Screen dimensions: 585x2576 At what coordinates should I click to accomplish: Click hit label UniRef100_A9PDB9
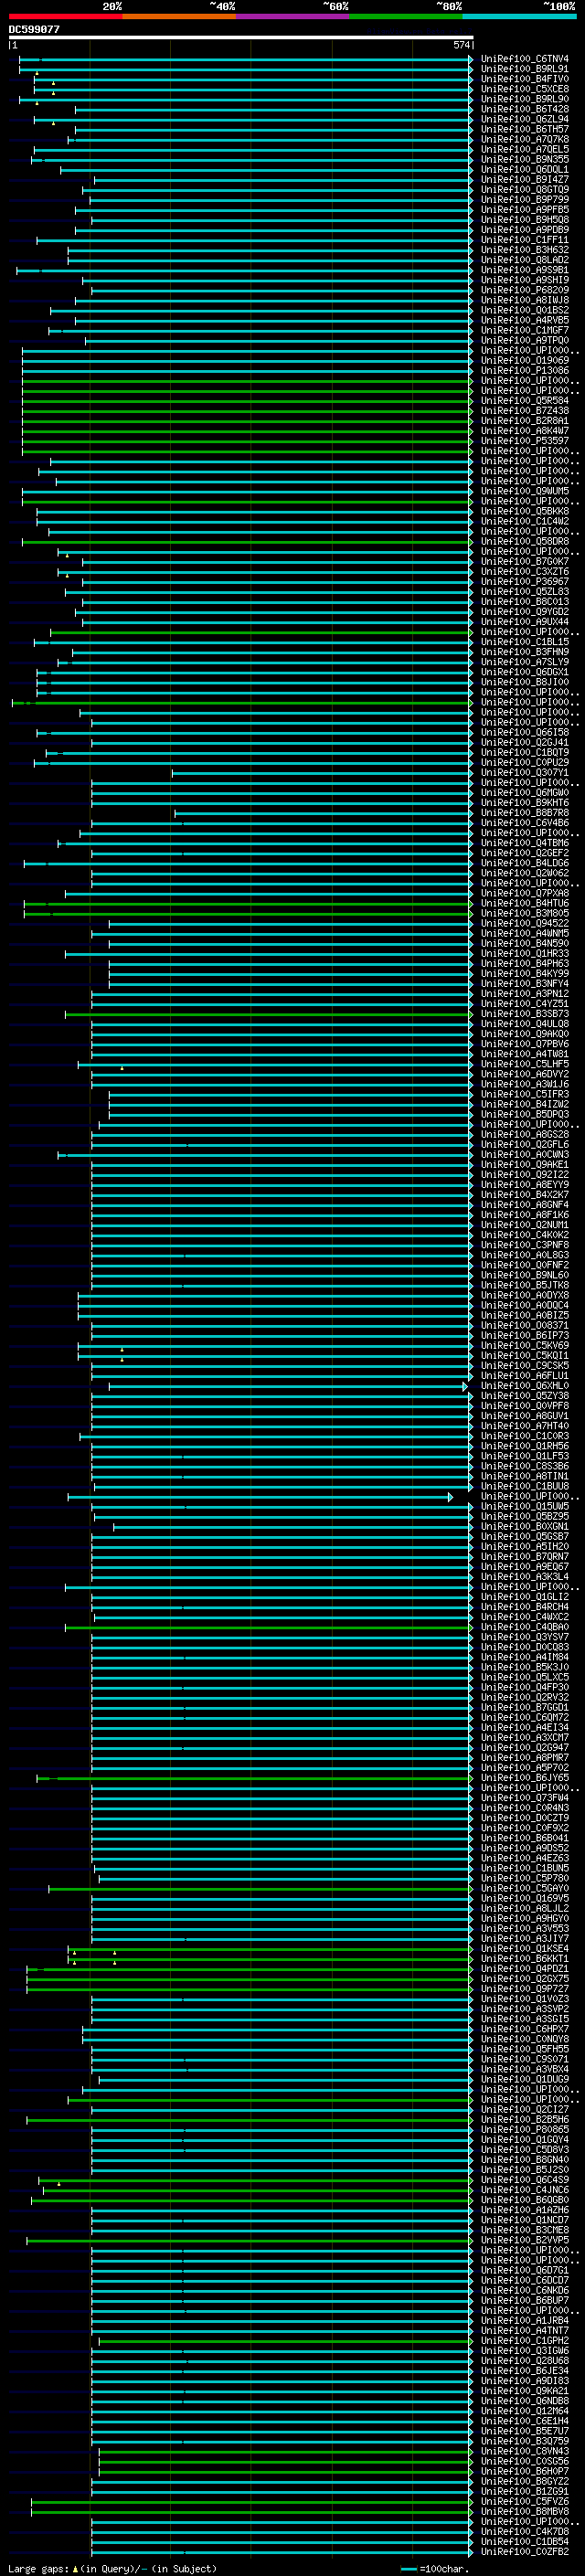pyautogui.click(x=525, y=230)
